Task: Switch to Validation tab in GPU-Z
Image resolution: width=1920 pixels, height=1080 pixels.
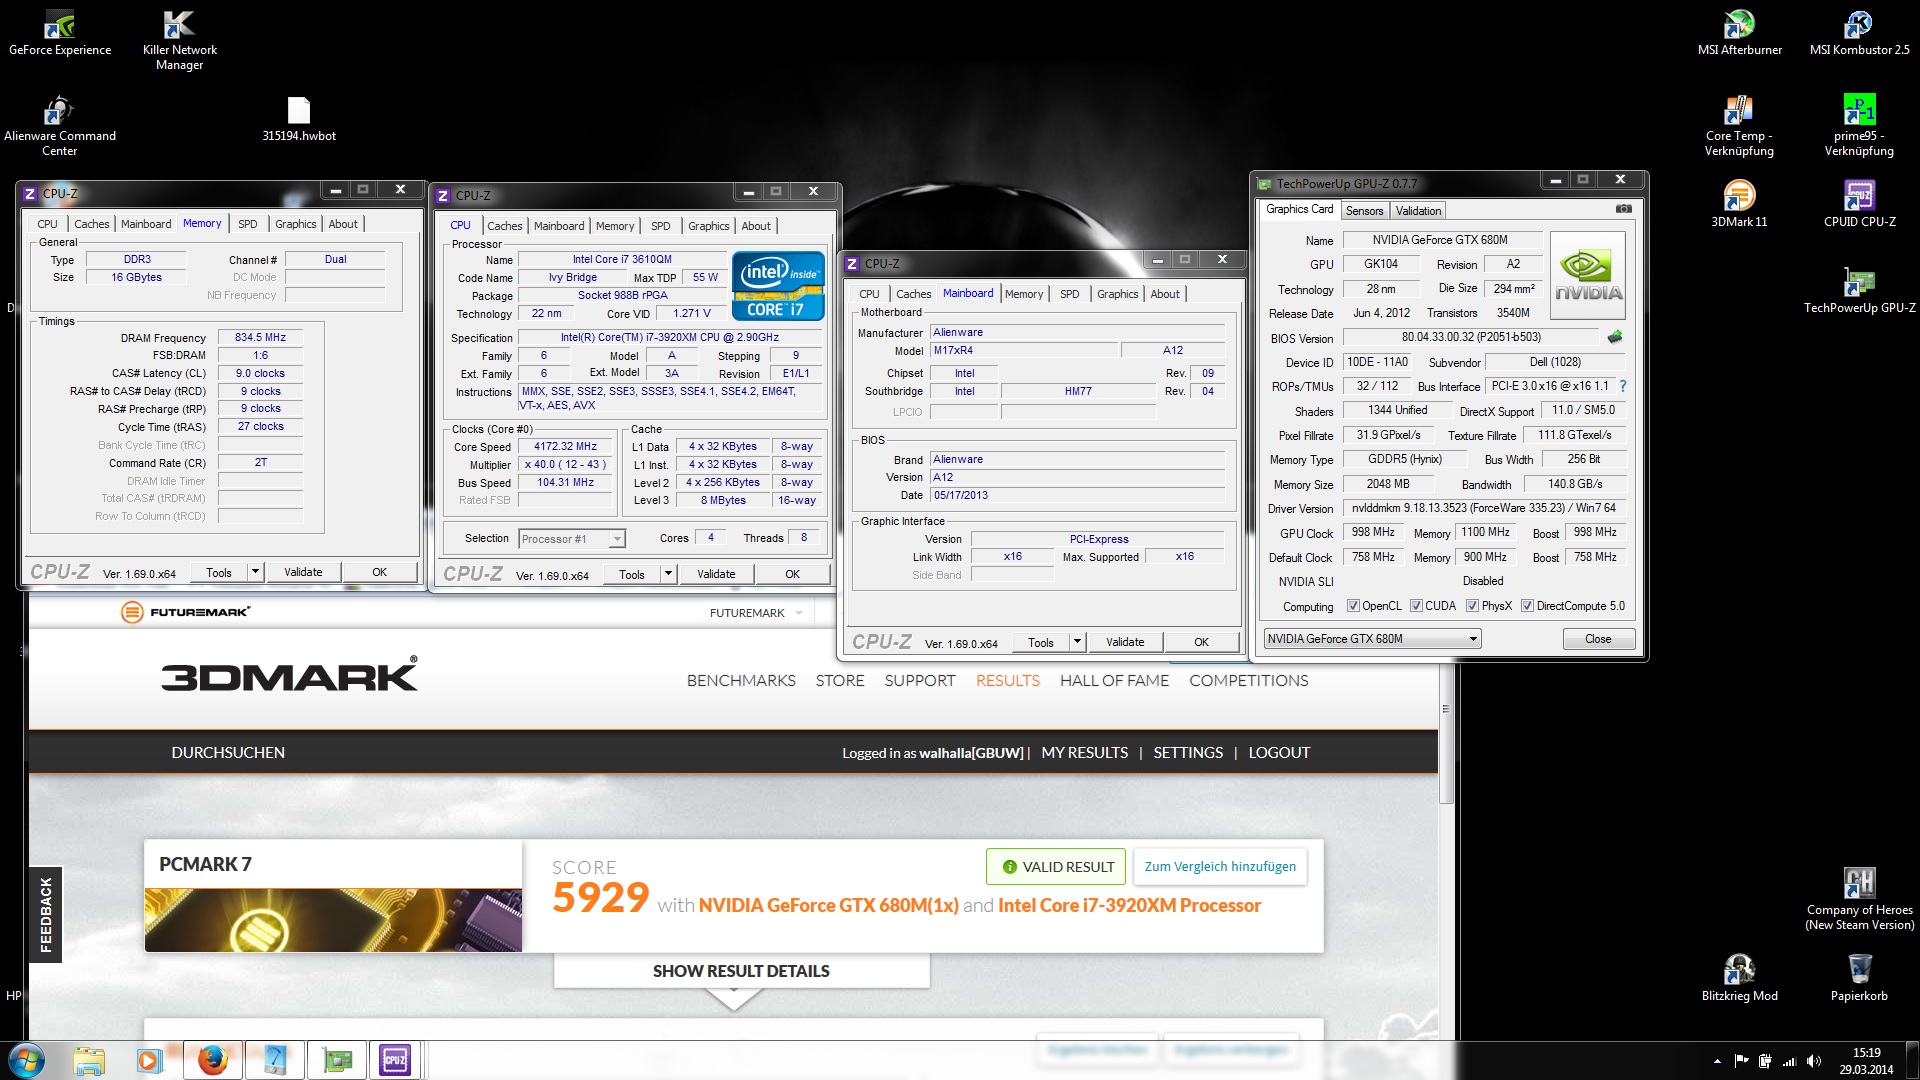Action: point(1418,211)
